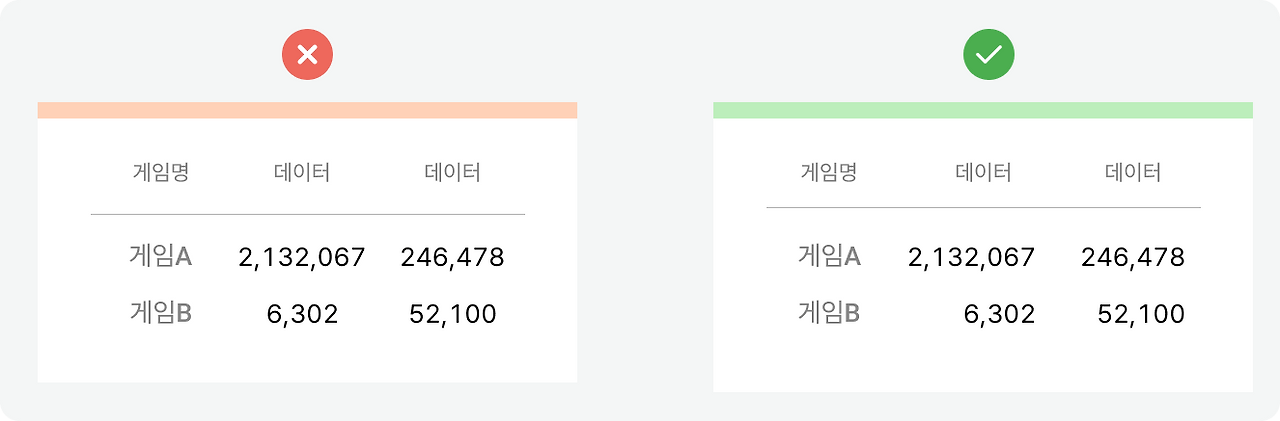Click first 데이터 column header in the checkmark table
This screenshot has height=421, width=1280.
point(984,173)
